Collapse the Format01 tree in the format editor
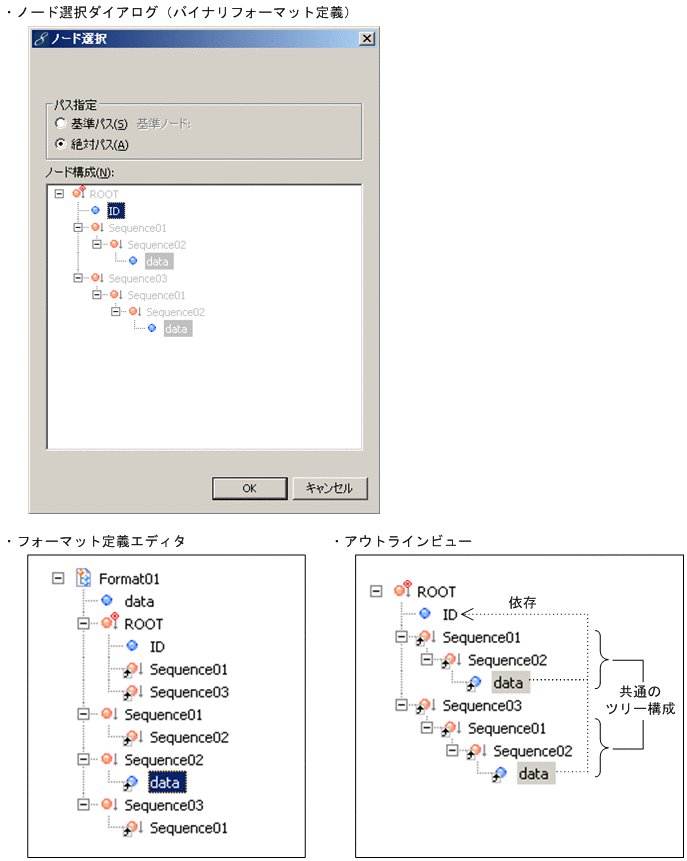The image size is (687, 861). [58, 578]
